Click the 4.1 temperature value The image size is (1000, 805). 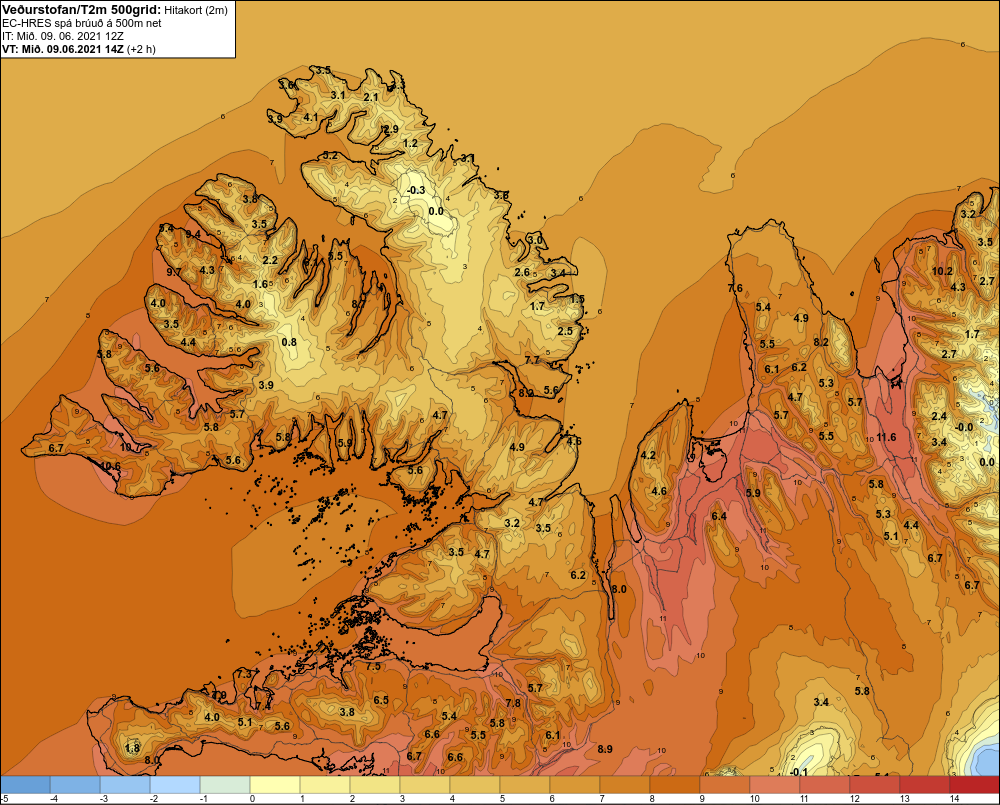[311, 117]
